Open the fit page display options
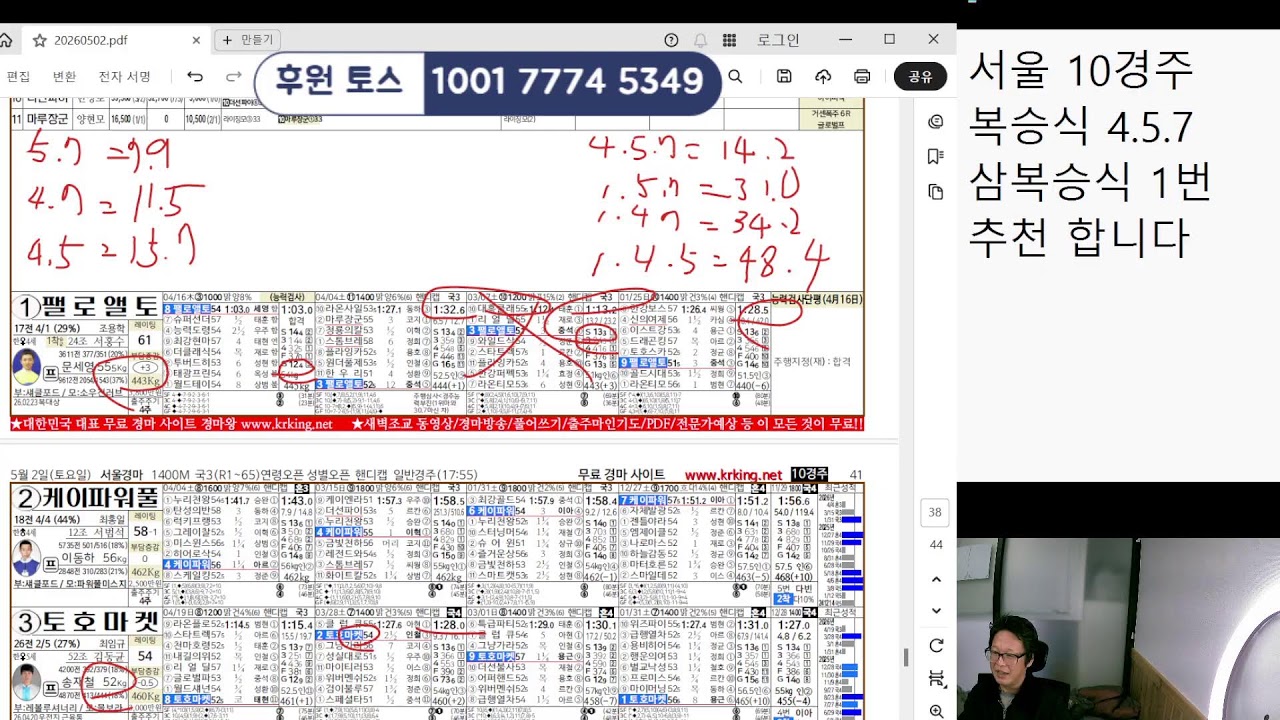 [936, 679]
